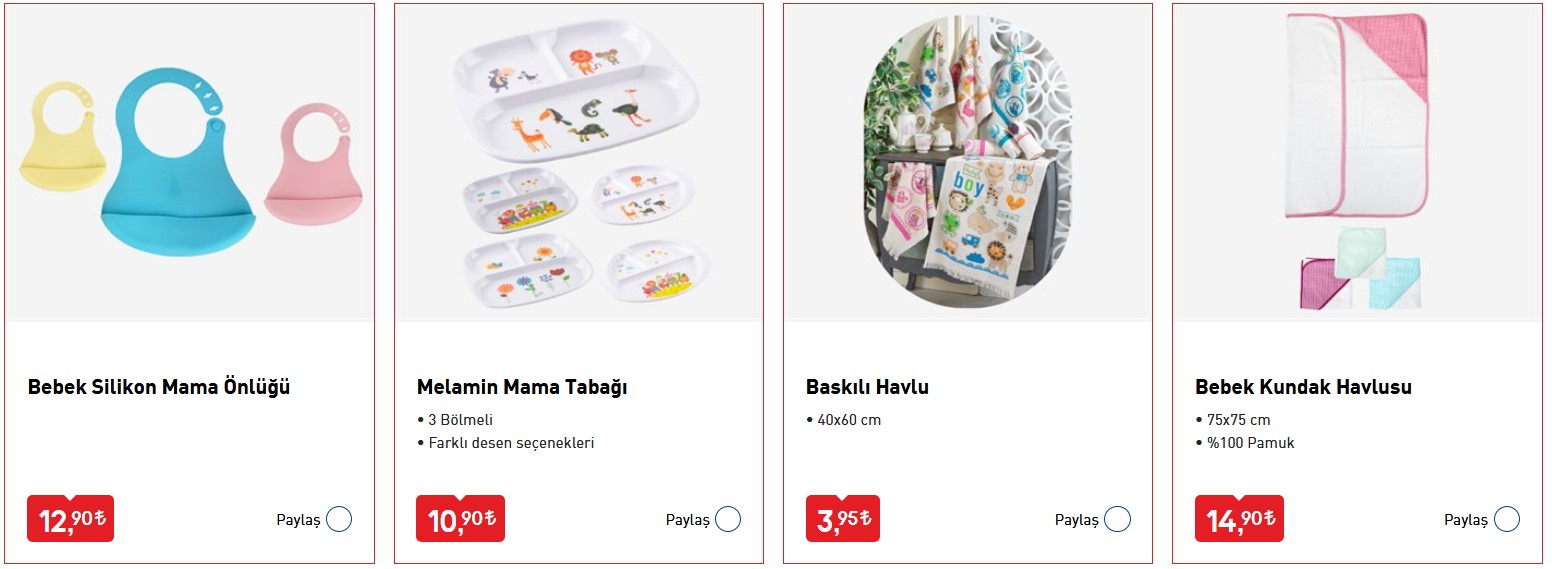Click the share circle icon for Baskılı Havlu
1552x569 pixels.
coord(1117,520)
